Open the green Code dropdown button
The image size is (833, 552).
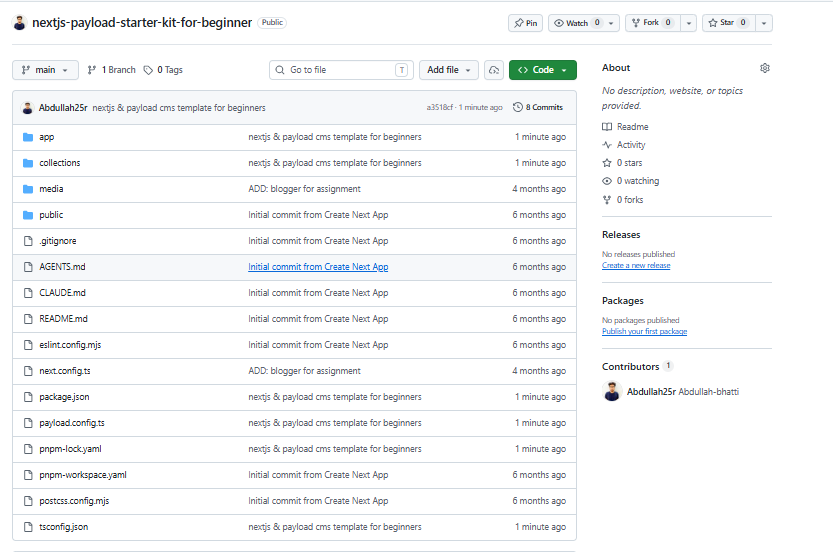click(x=542, y=70)
